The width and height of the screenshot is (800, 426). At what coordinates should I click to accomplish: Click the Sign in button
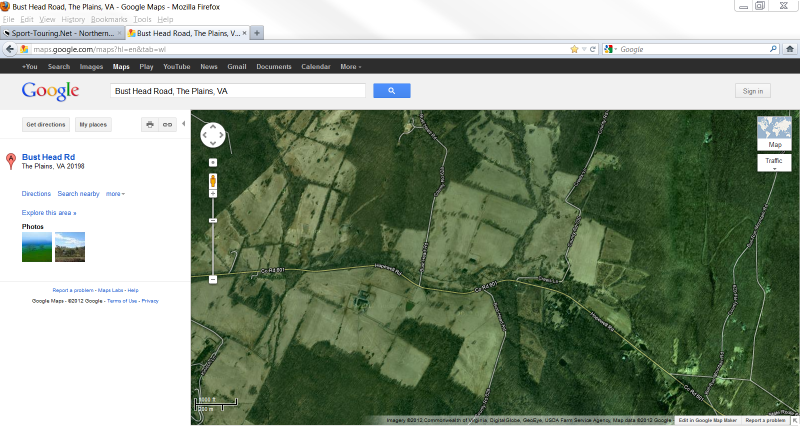click(x=753, y=91)
